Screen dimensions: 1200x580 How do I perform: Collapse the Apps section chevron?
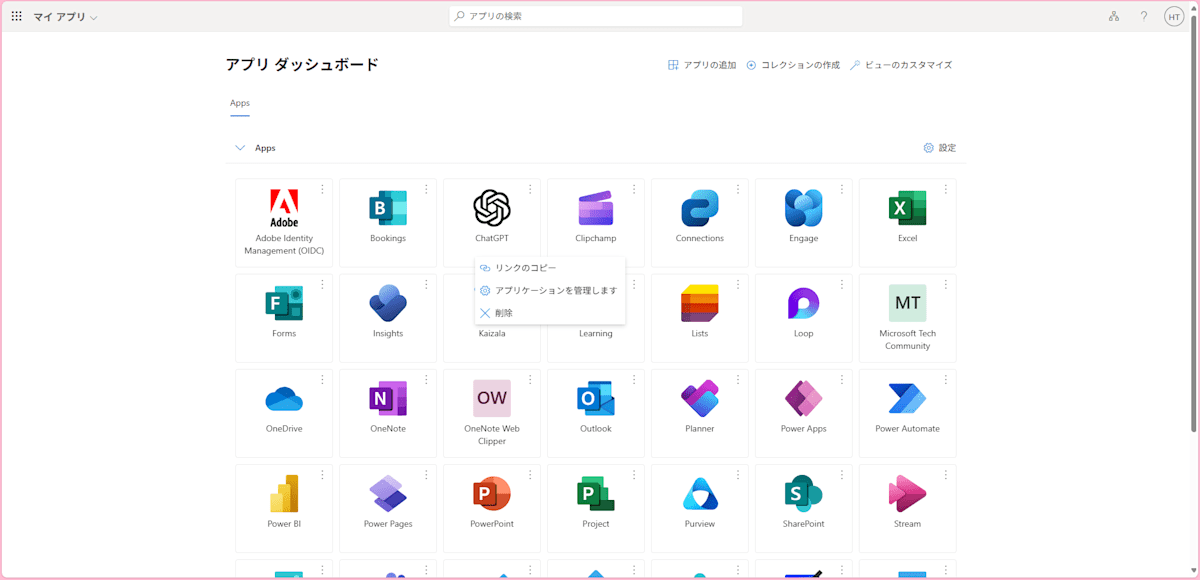(x=240, y=148)
